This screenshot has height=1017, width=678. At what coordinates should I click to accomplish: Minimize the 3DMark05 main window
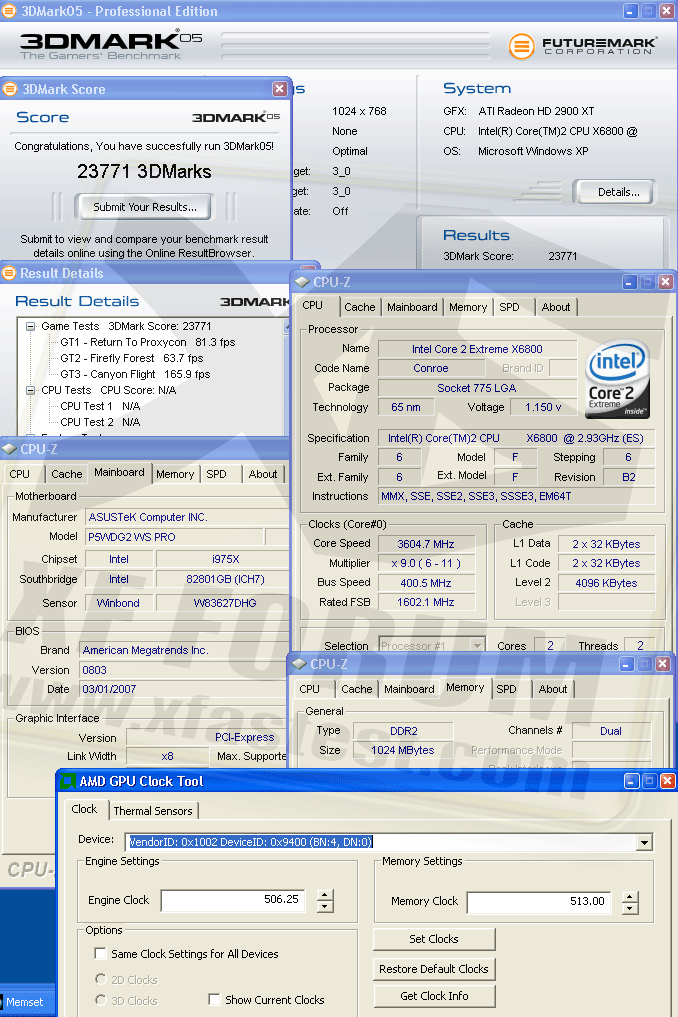(631, 11)
